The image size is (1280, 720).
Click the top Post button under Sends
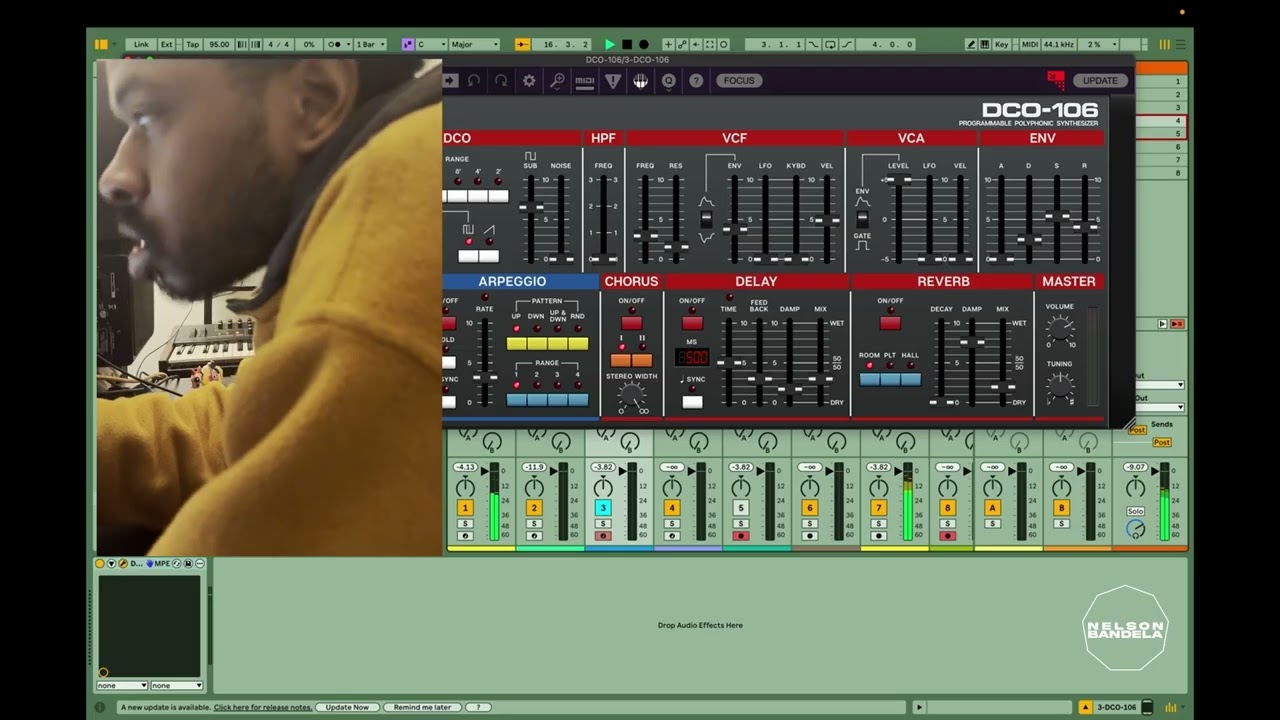(1137, 430)
